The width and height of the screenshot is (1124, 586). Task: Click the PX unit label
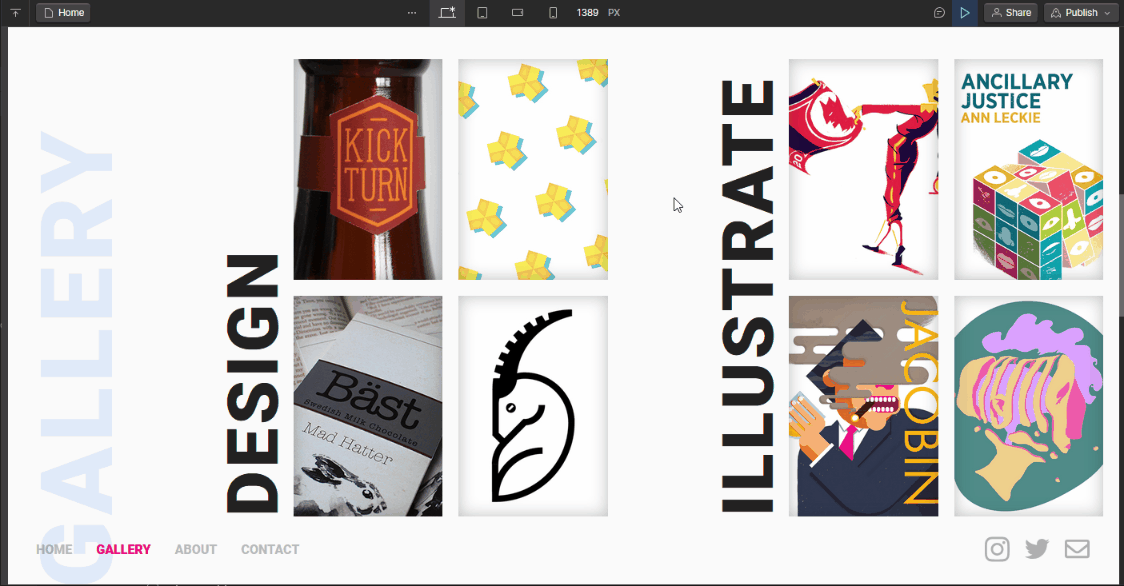(x=614, y=13)
